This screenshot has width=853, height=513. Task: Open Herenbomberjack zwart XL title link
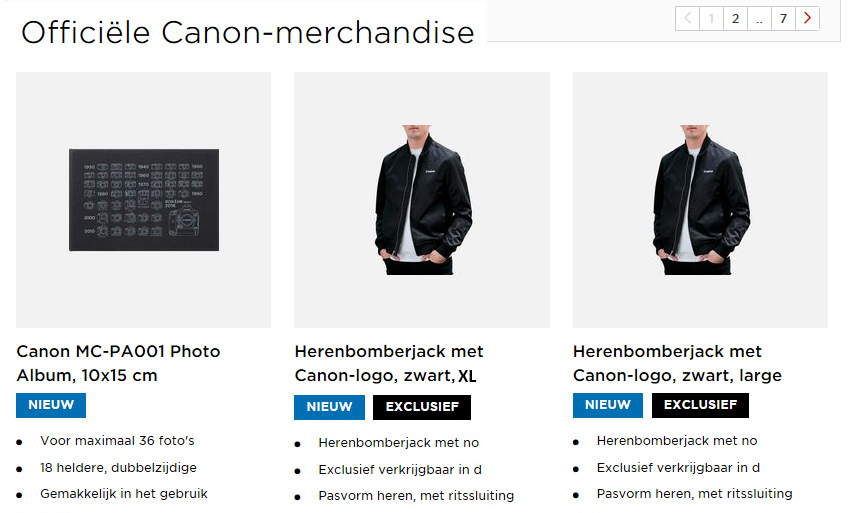coord(389,363)
